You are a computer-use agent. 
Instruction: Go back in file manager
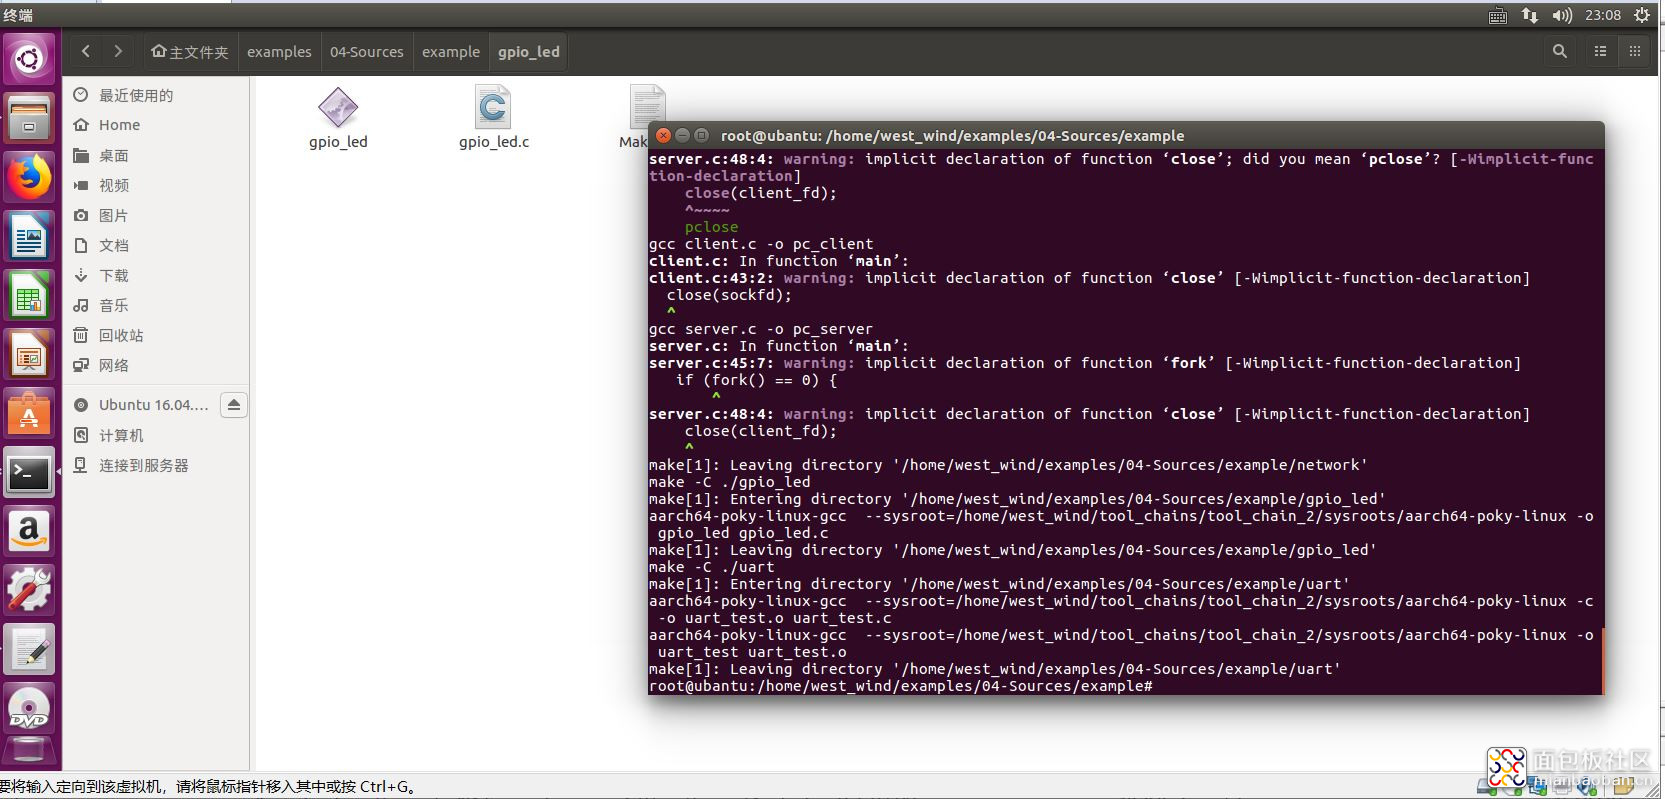(x=86, y=51)
